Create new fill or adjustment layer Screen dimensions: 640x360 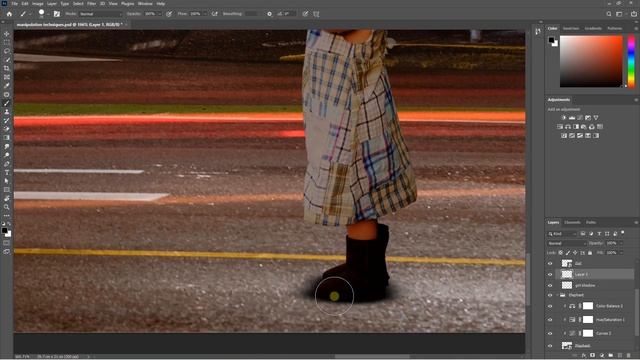(602, 356)
